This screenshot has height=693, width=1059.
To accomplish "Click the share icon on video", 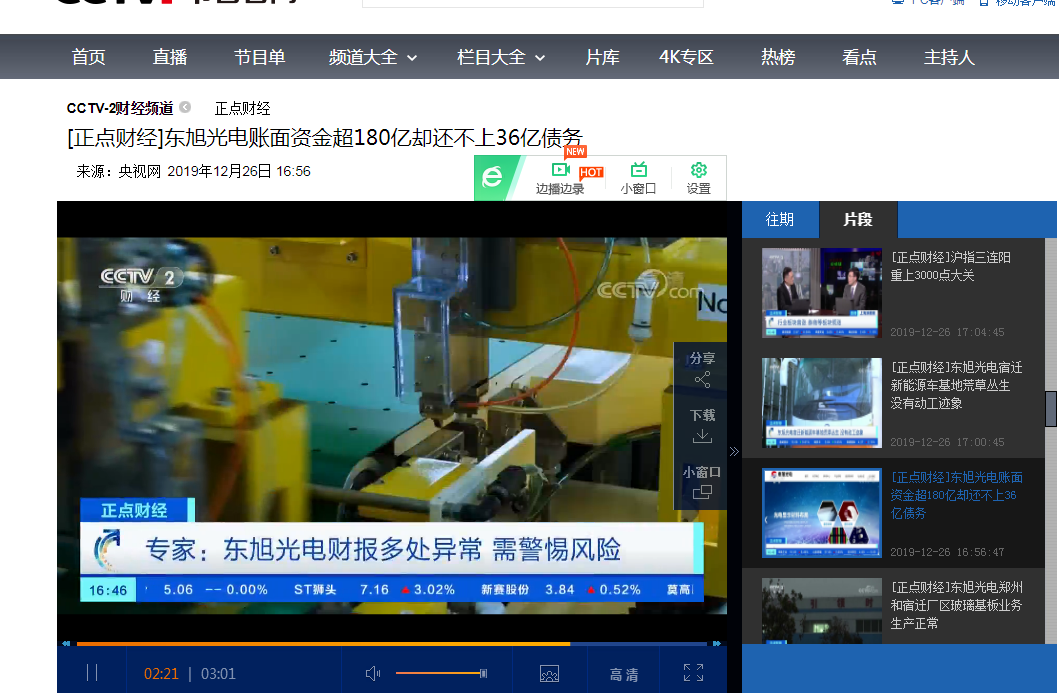I will (x=702, y=380).
